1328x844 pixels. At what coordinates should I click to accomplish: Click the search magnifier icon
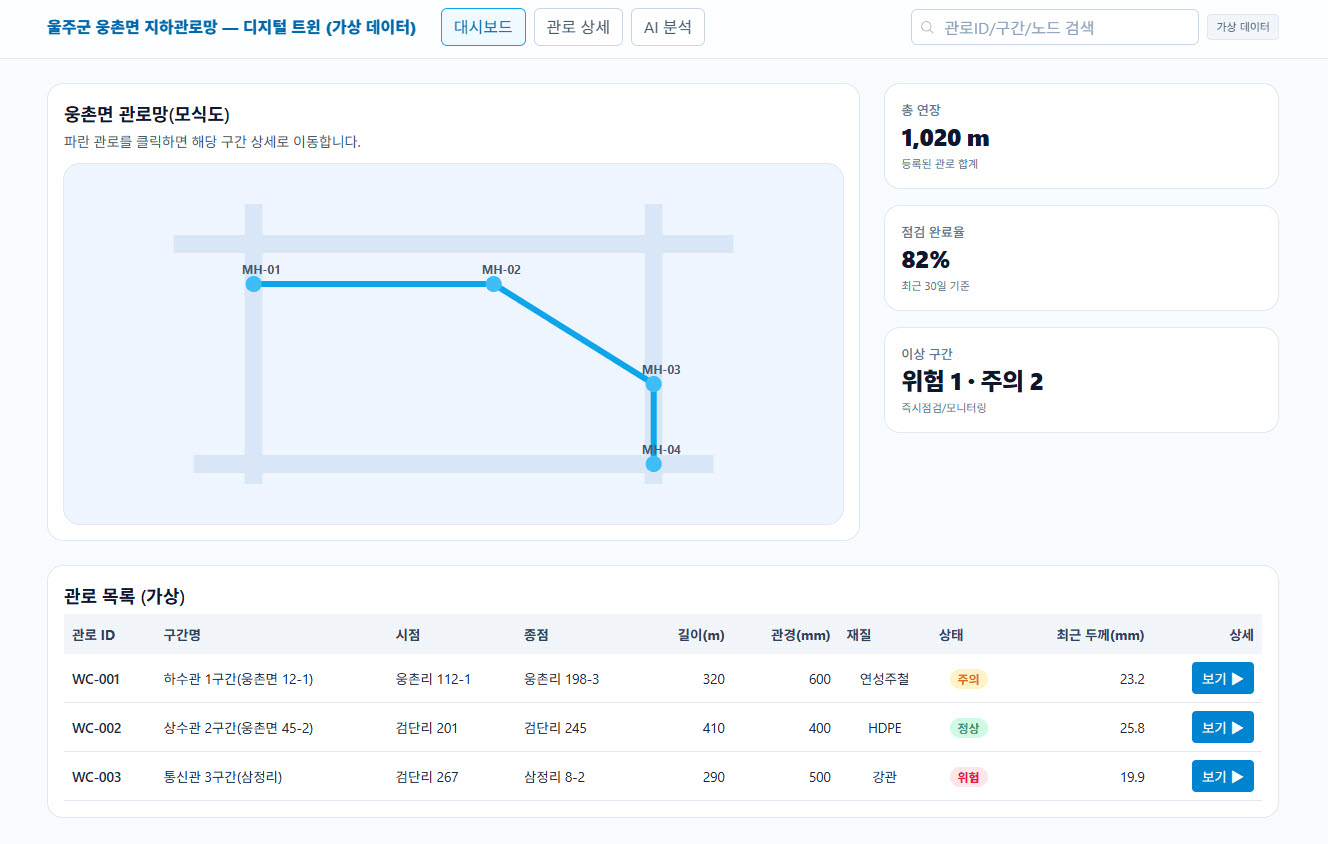pos(927,28)
